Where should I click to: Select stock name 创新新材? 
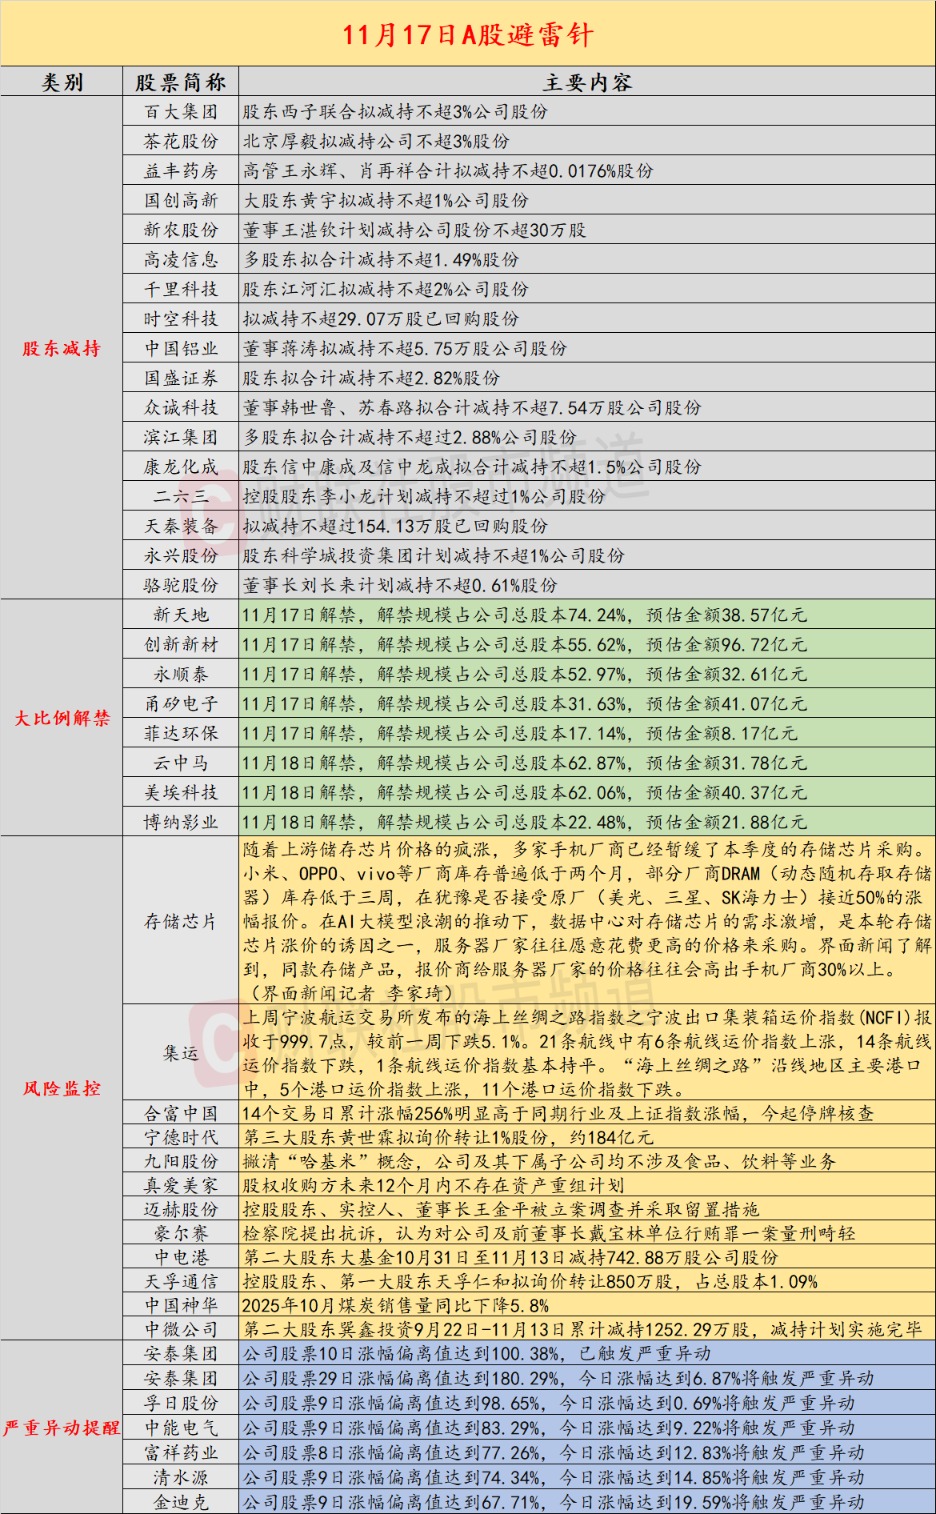[x=181, y=644]
